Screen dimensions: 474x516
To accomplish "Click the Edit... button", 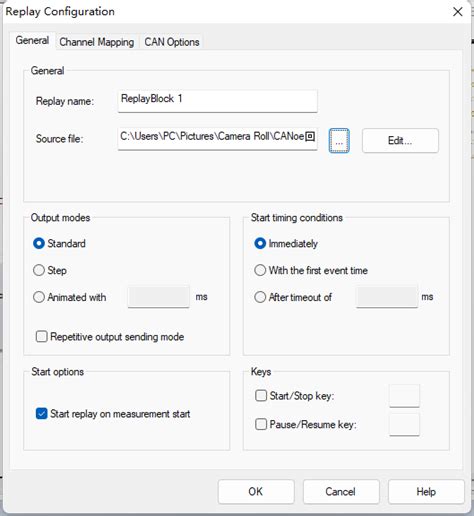I will [x=400, y=141].
